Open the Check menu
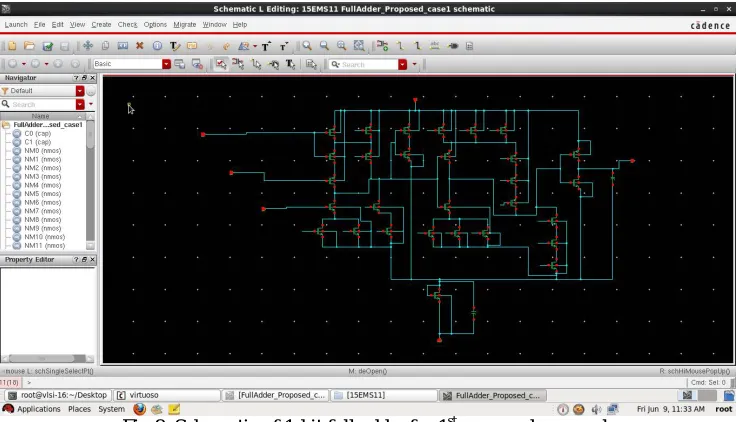 pos(128,24)
